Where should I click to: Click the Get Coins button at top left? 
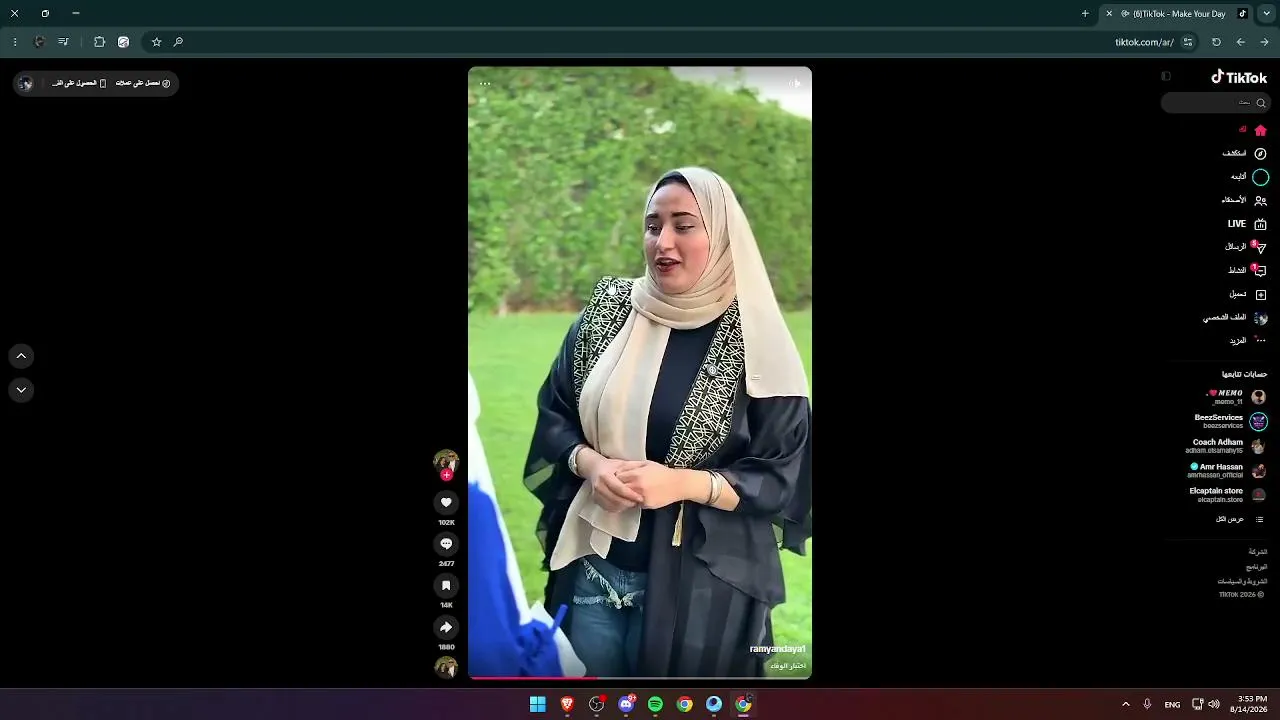[142, 83]
